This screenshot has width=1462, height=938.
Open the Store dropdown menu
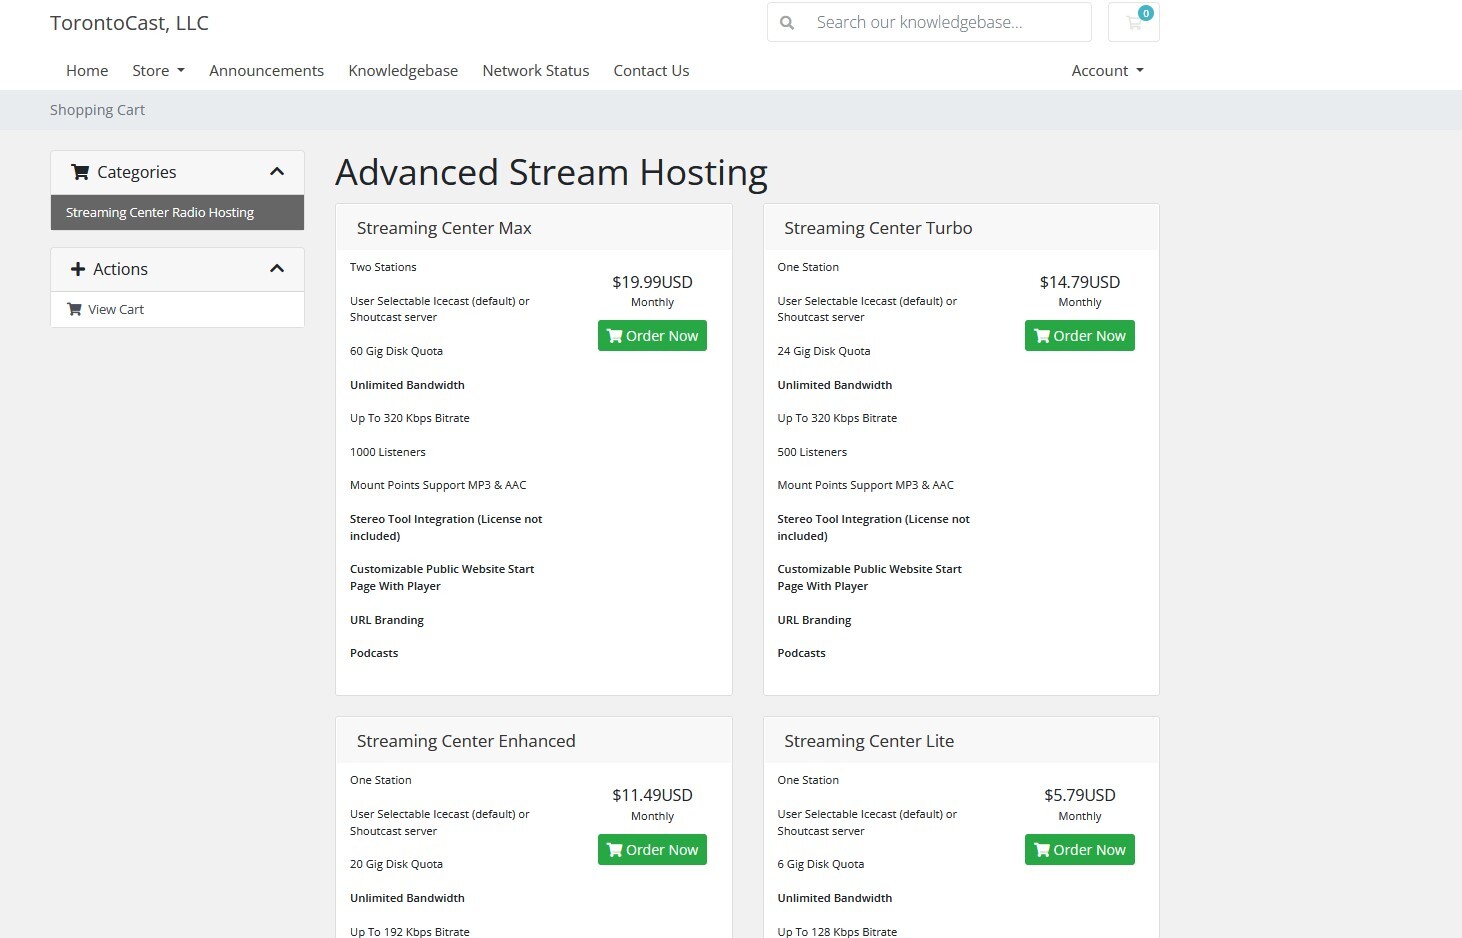click(x=158, y=70)
